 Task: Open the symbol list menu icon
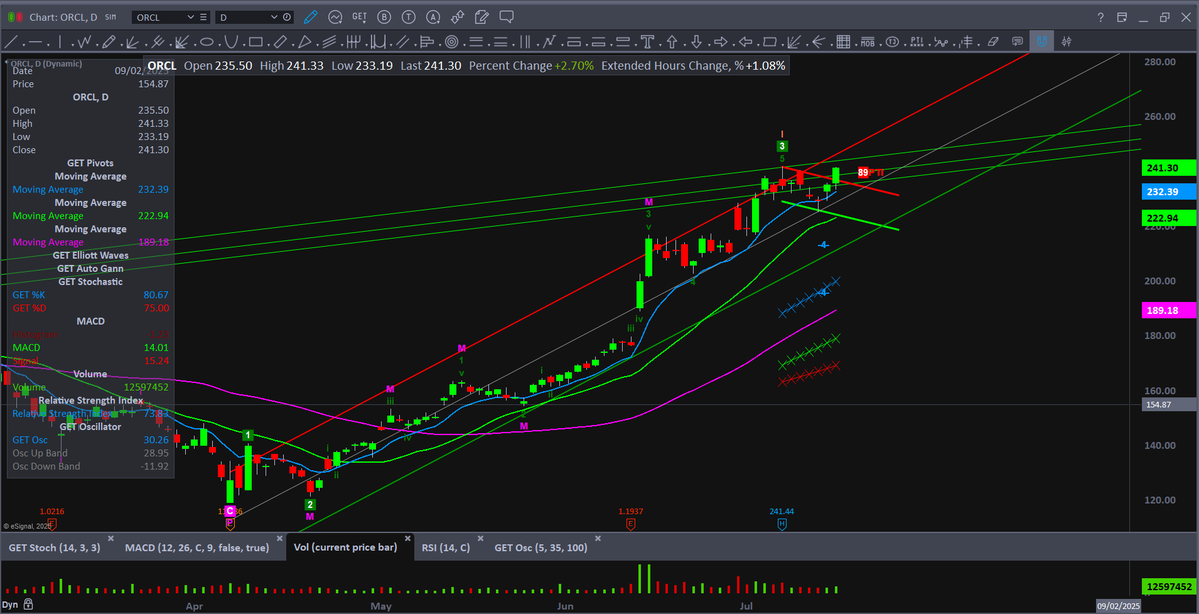tap(203, 17)
